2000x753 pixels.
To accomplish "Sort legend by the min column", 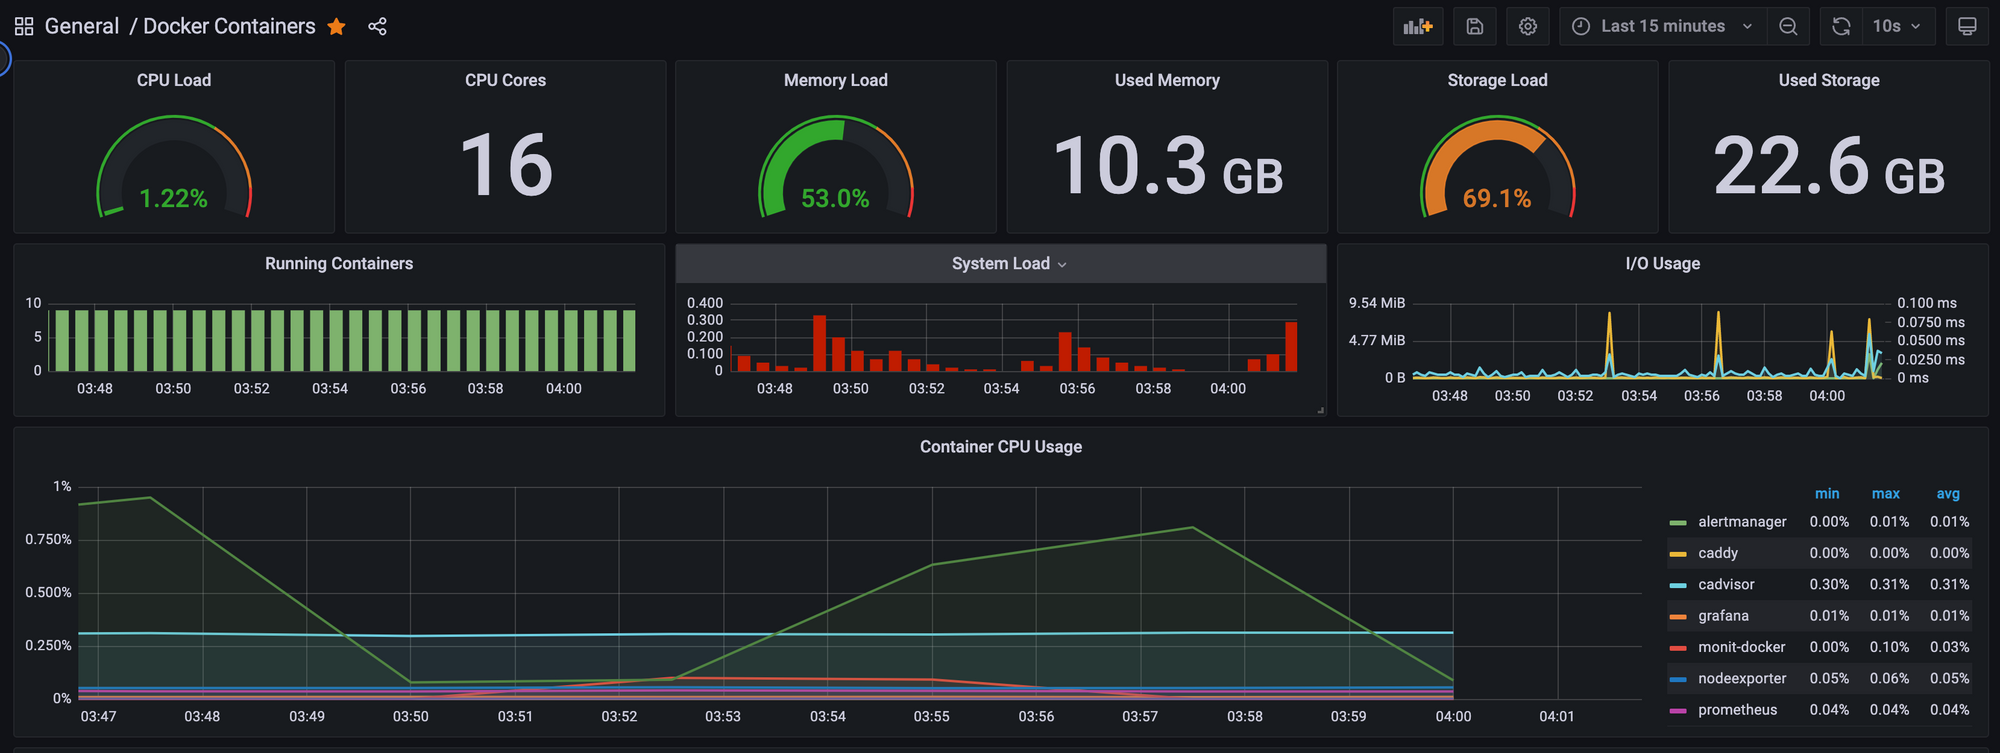I will point(1827,494).
